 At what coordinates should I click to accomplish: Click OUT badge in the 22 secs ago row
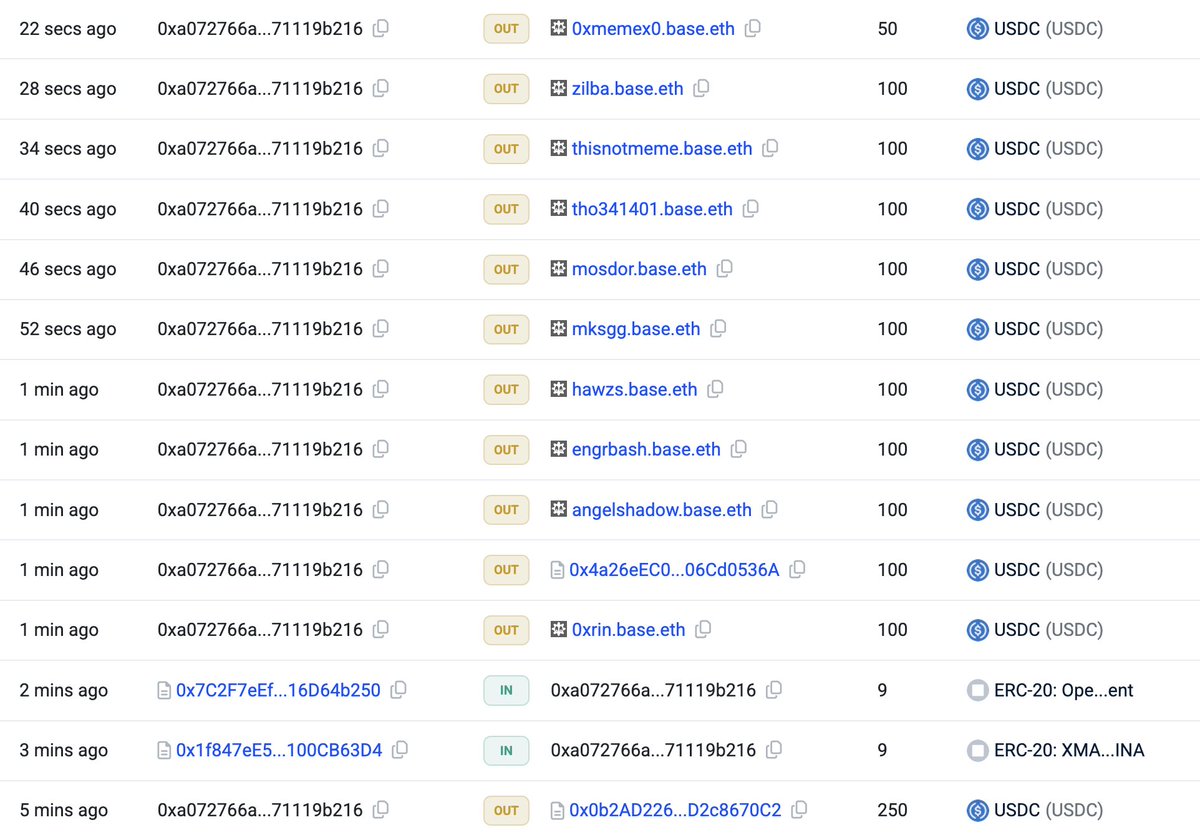tap(506, 29)
